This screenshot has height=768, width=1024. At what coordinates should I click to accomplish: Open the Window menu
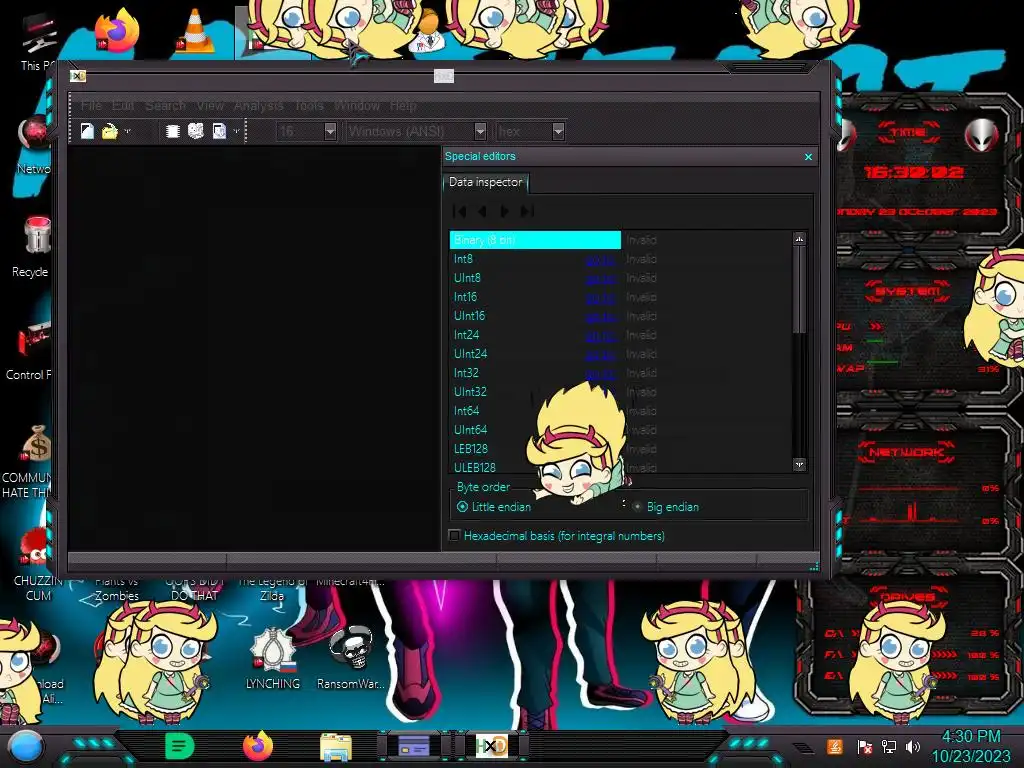point(357,105)
